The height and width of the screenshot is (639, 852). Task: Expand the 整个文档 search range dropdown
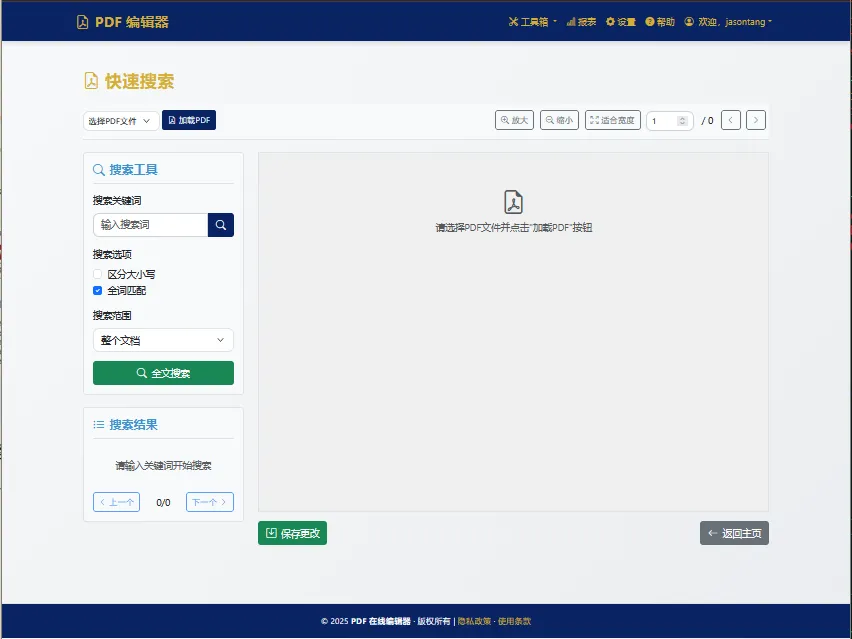coord(163,340)
